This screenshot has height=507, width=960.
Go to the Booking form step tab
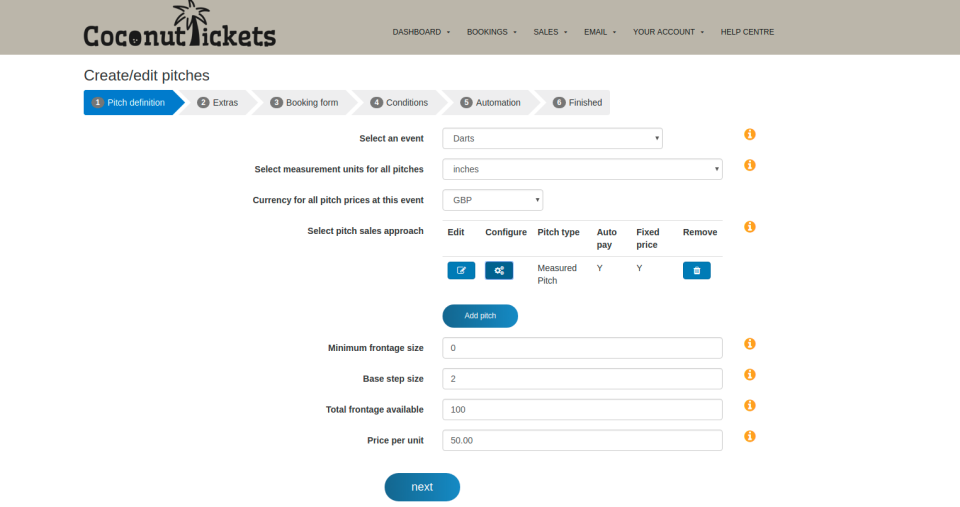(304, 102)
